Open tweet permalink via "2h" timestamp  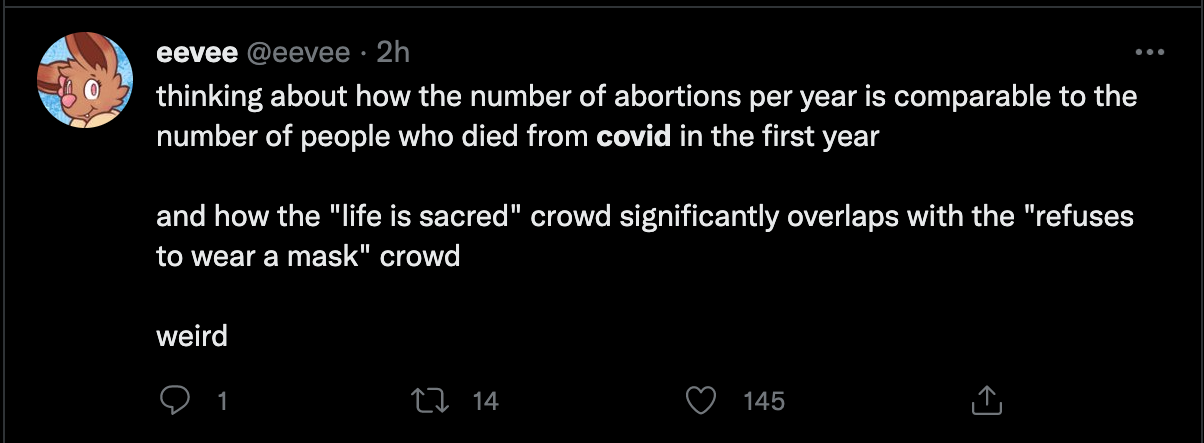tap(393, 54)
